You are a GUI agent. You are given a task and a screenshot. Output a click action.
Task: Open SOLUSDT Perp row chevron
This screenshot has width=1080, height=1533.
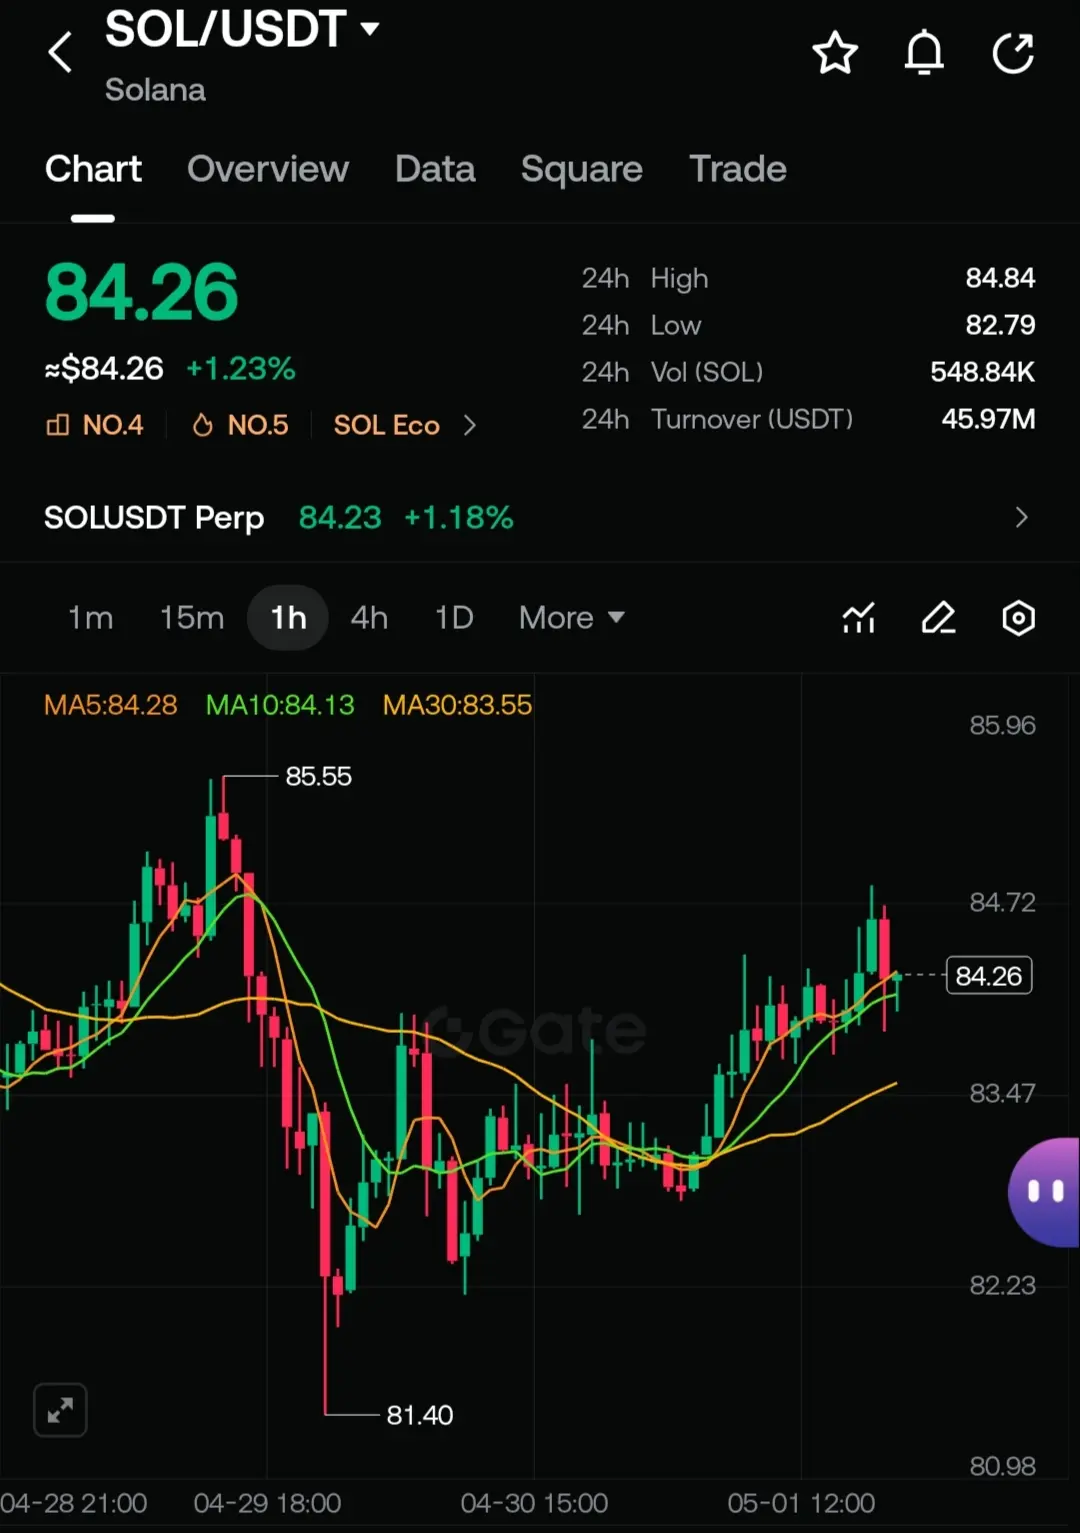pyautogui.click(x=1021, y=517)
